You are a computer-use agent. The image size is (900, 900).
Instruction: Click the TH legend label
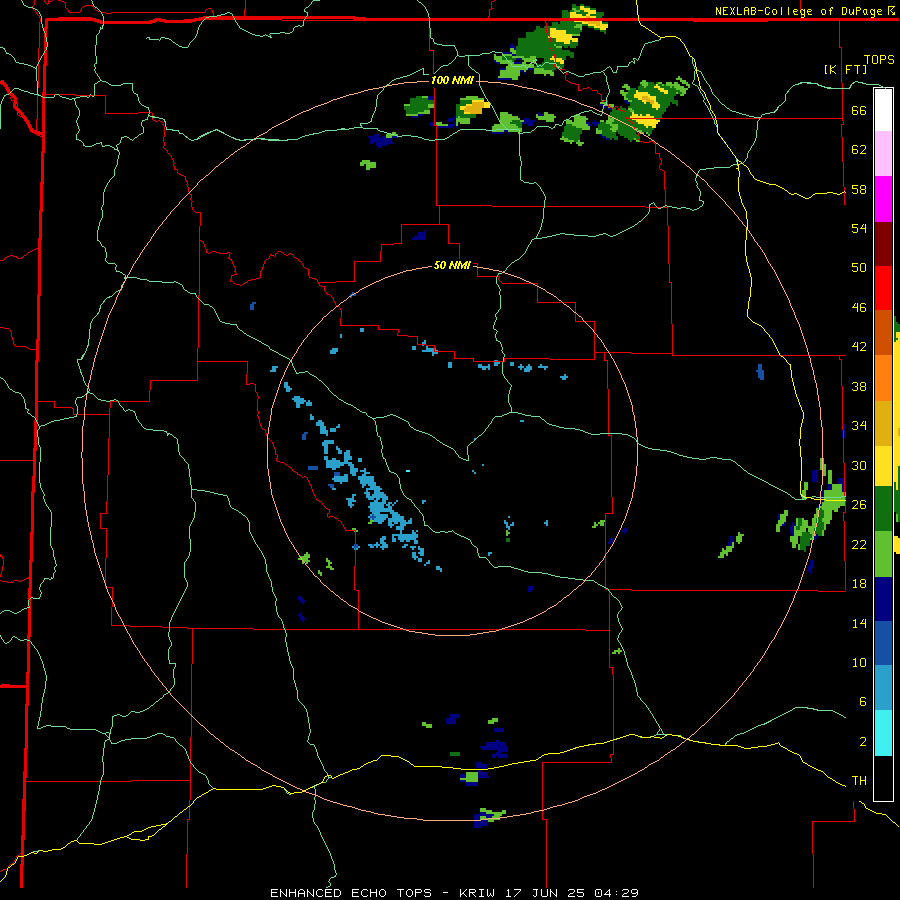(x=859, y=781)
